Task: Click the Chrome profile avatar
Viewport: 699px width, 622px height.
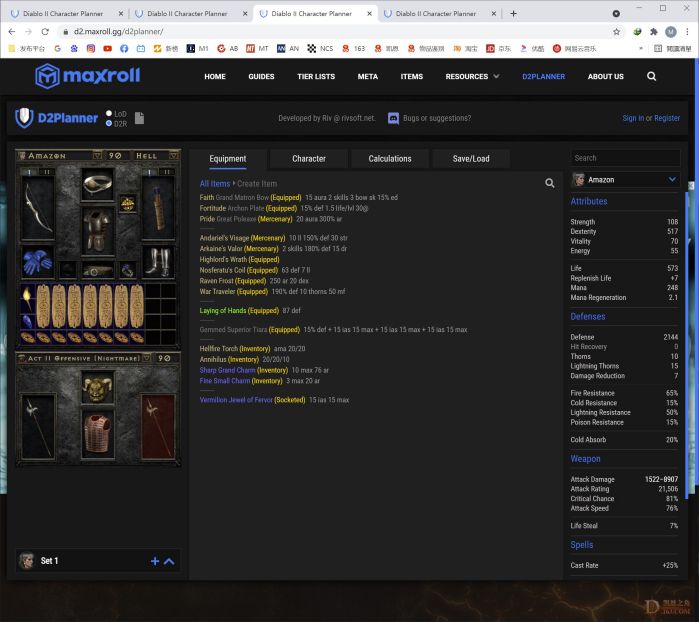Action: coord(670,32)
